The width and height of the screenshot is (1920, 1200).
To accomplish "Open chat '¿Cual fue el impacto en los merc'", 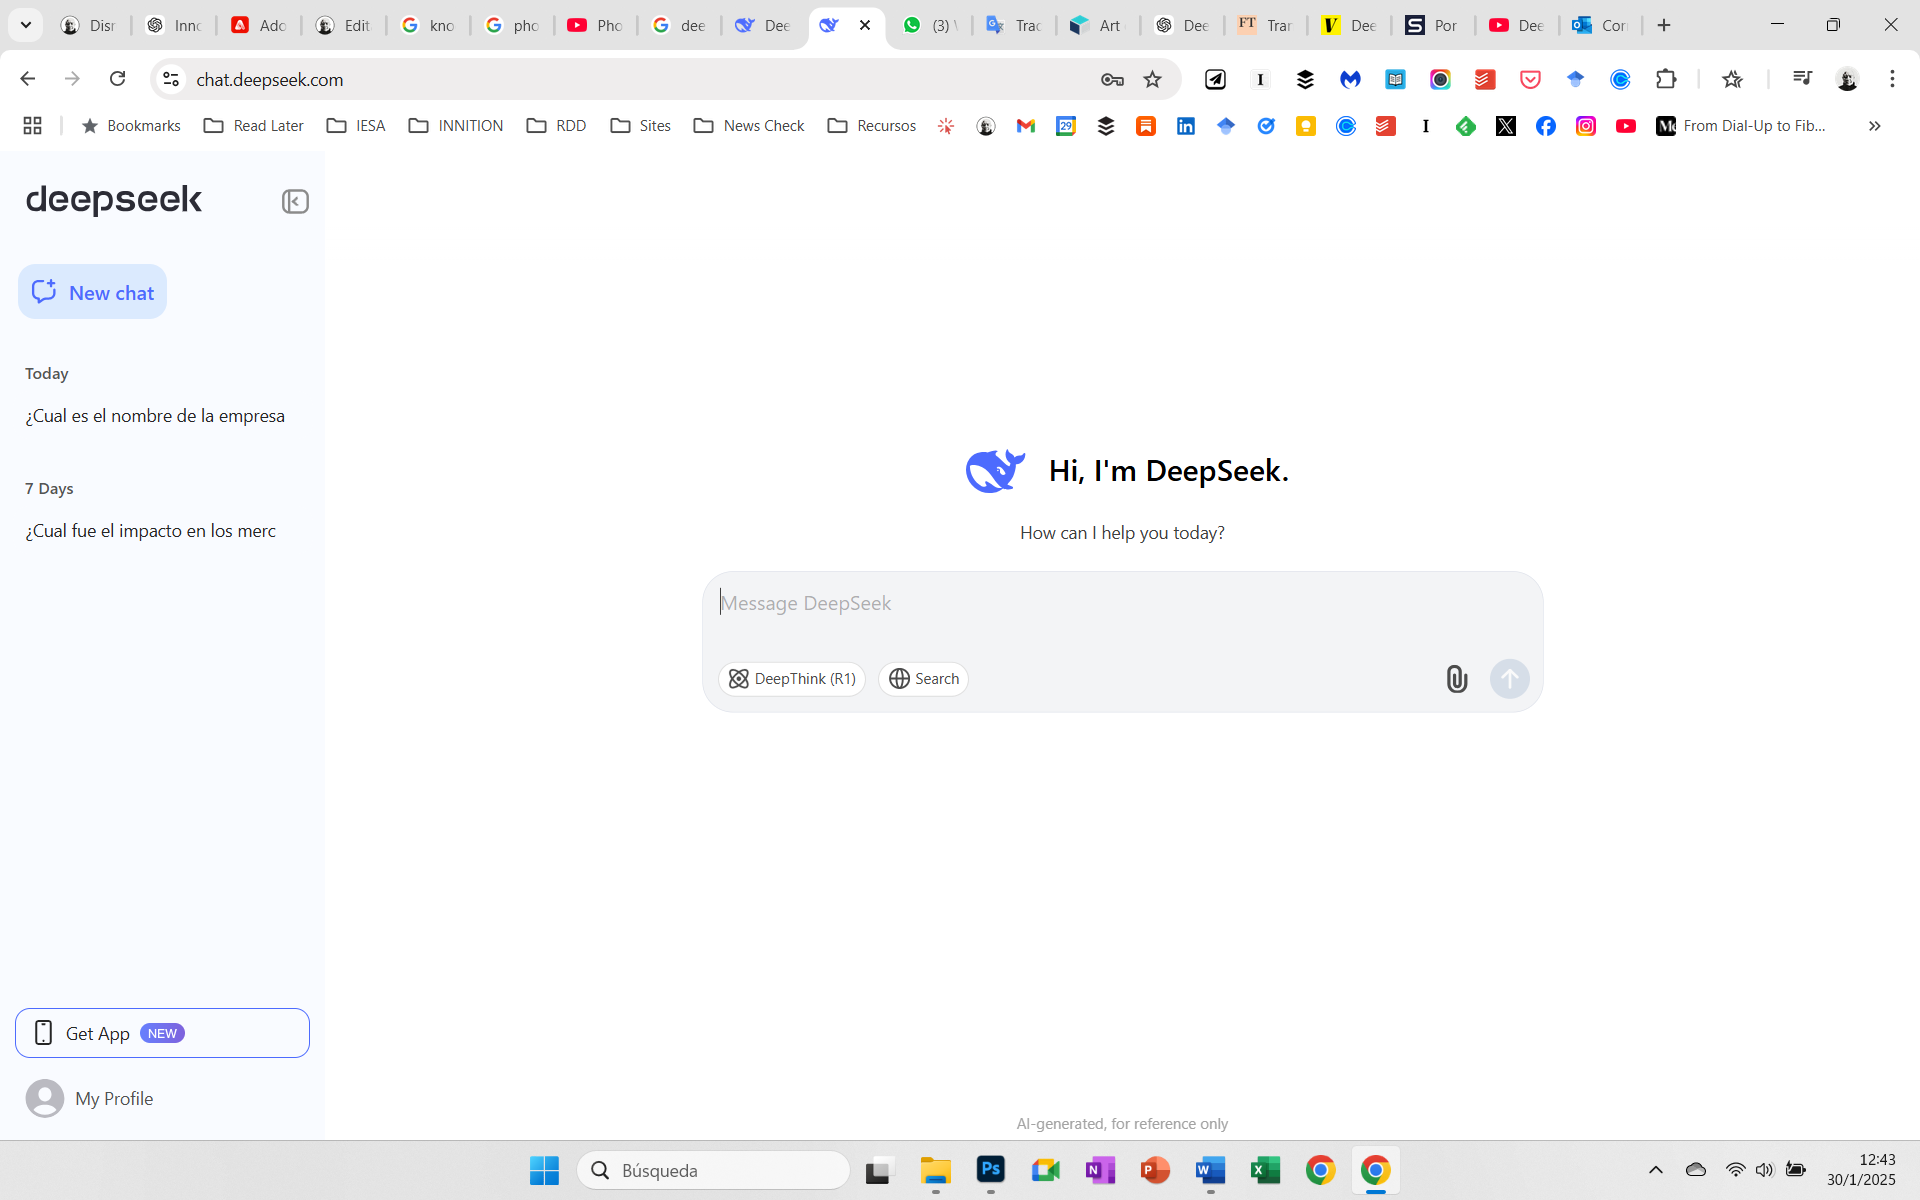I will 151,531.
